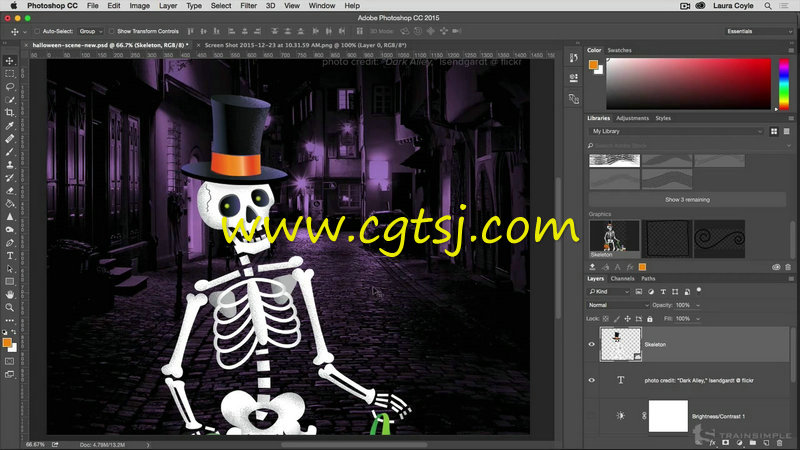Hide the Skeleton layer
The image size is (800, 450).
pyautogui.click(x=592, y=344)
